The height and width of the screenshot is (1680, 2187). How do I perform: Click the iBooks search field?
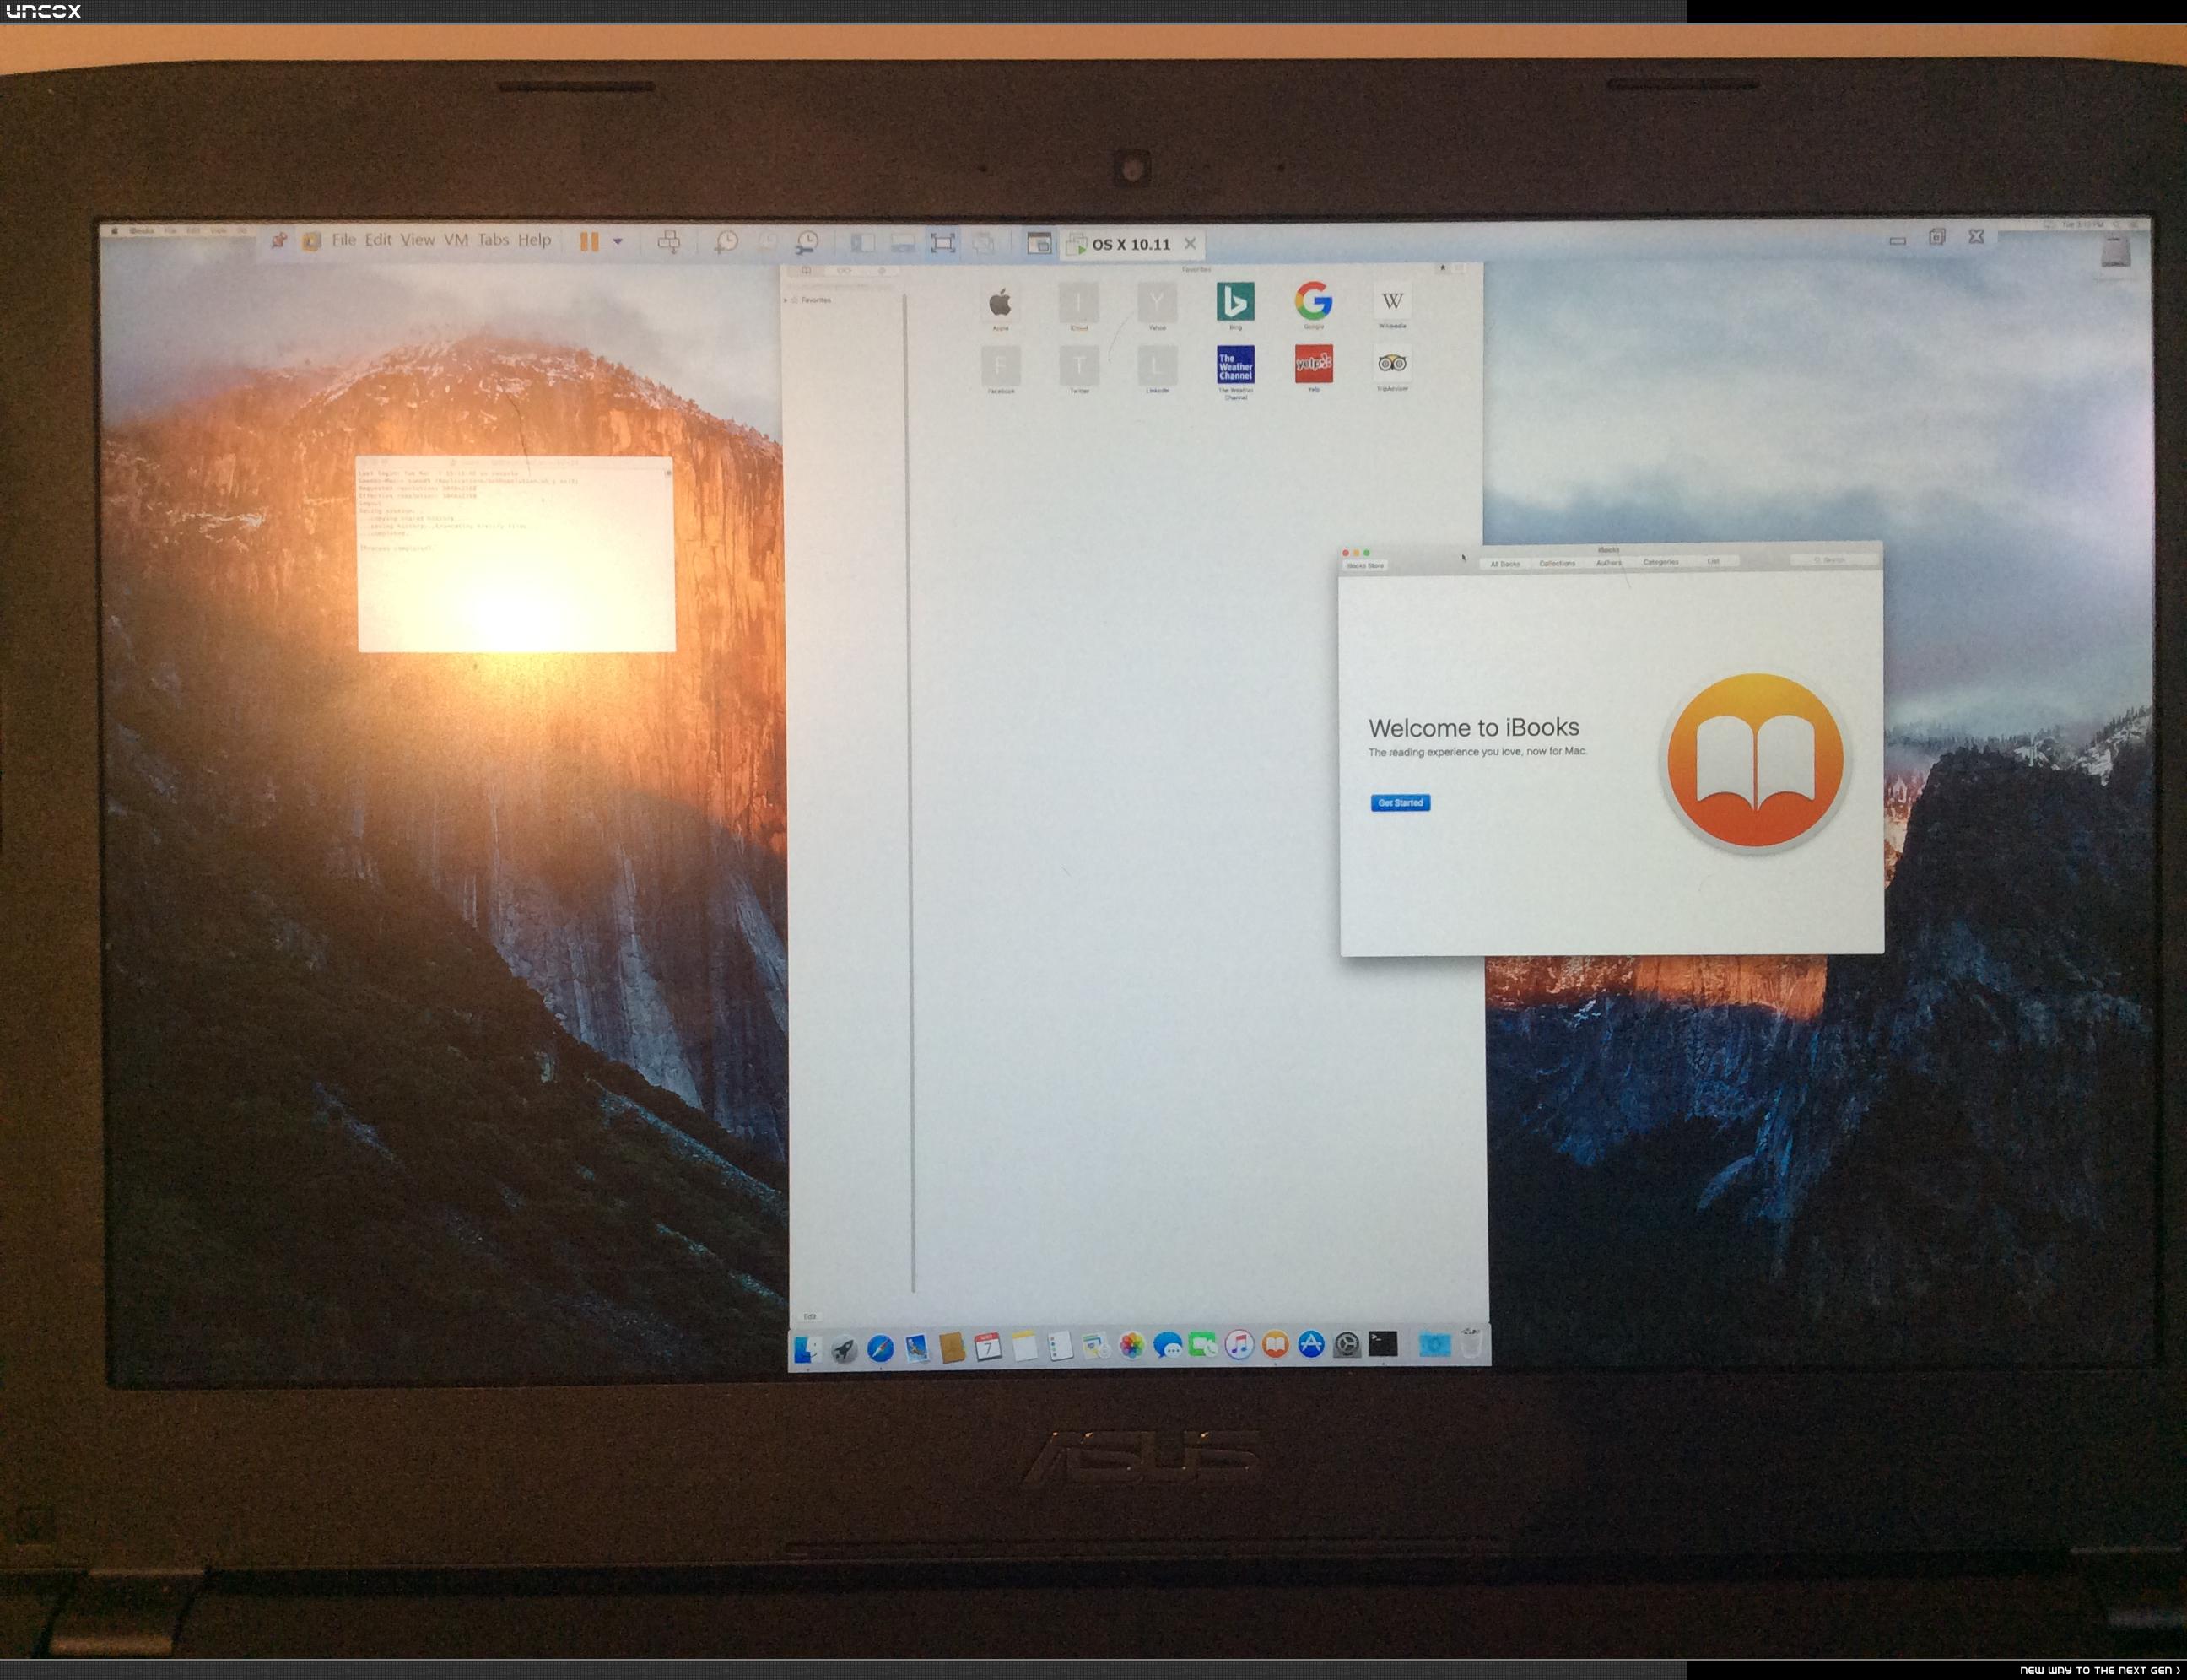point(1833,560)
